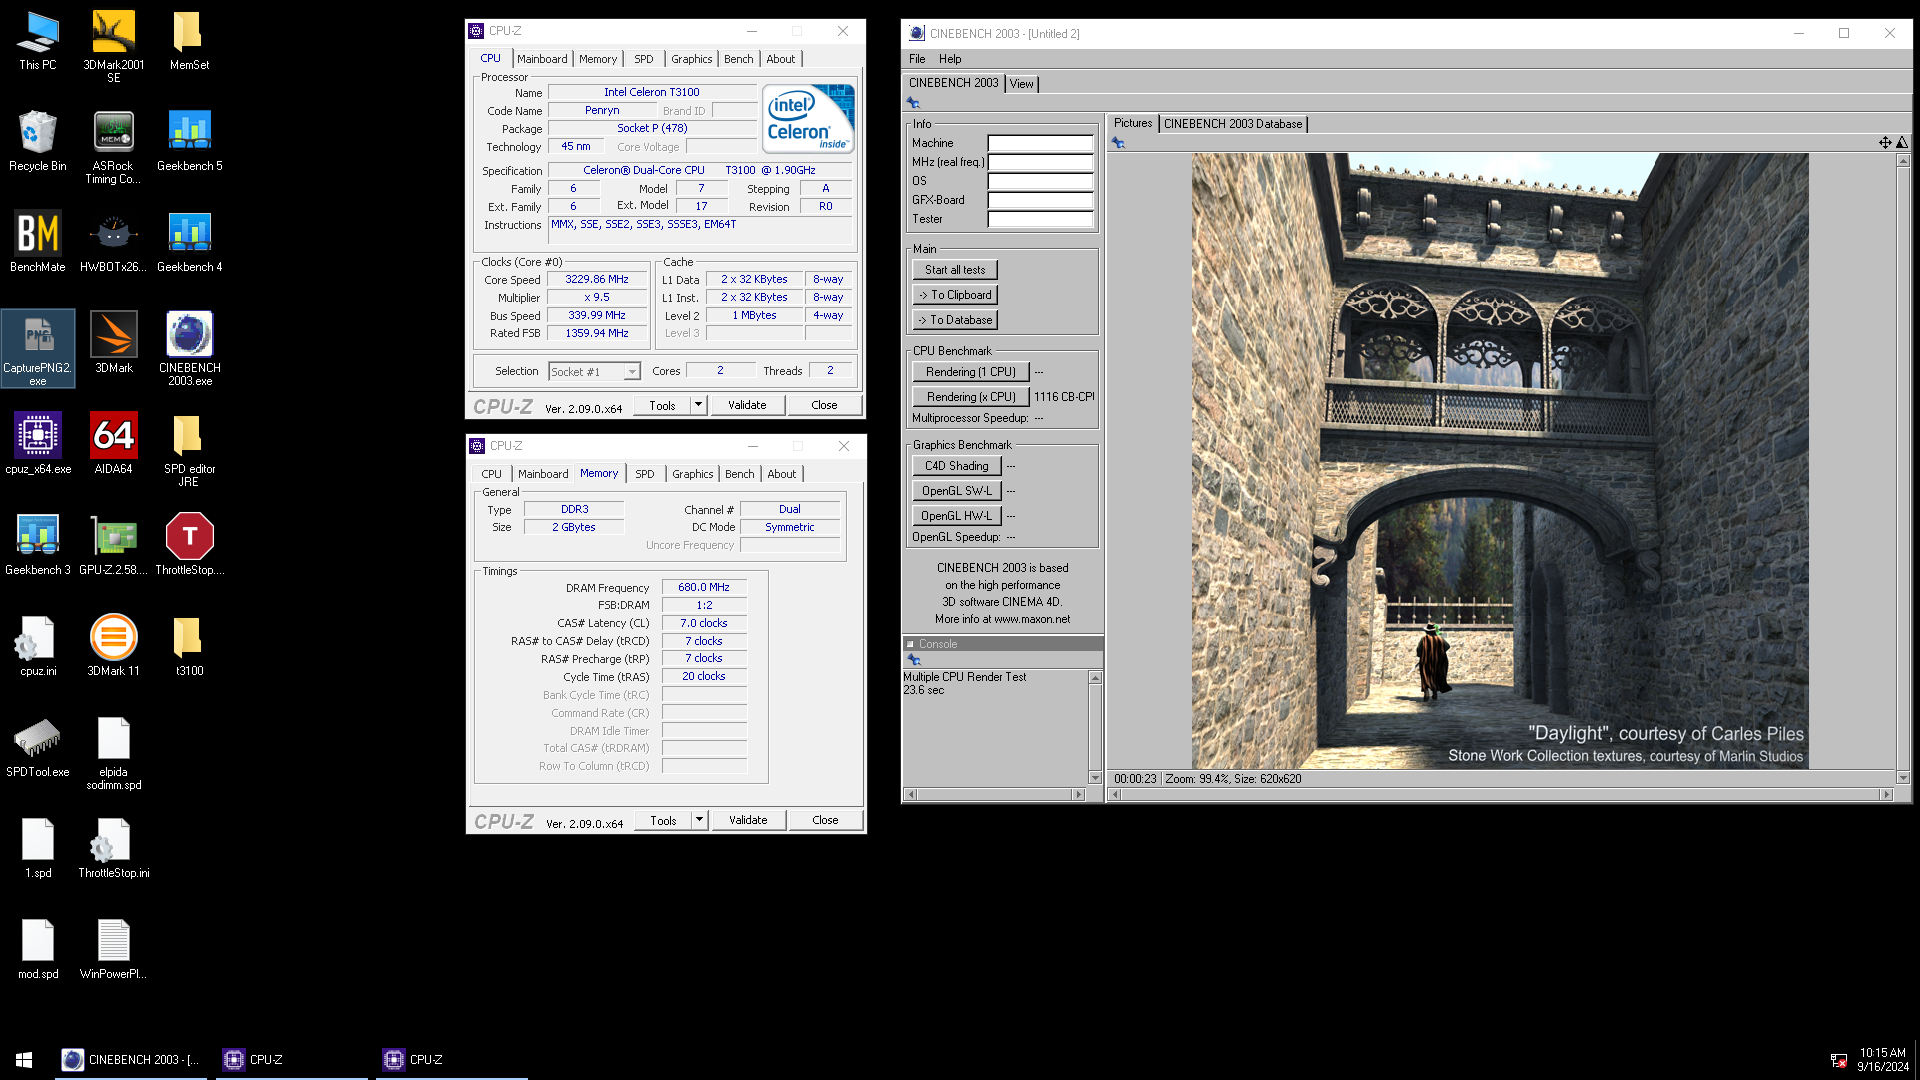Launch Geekbench 3 desktop icon

[38, 545]
